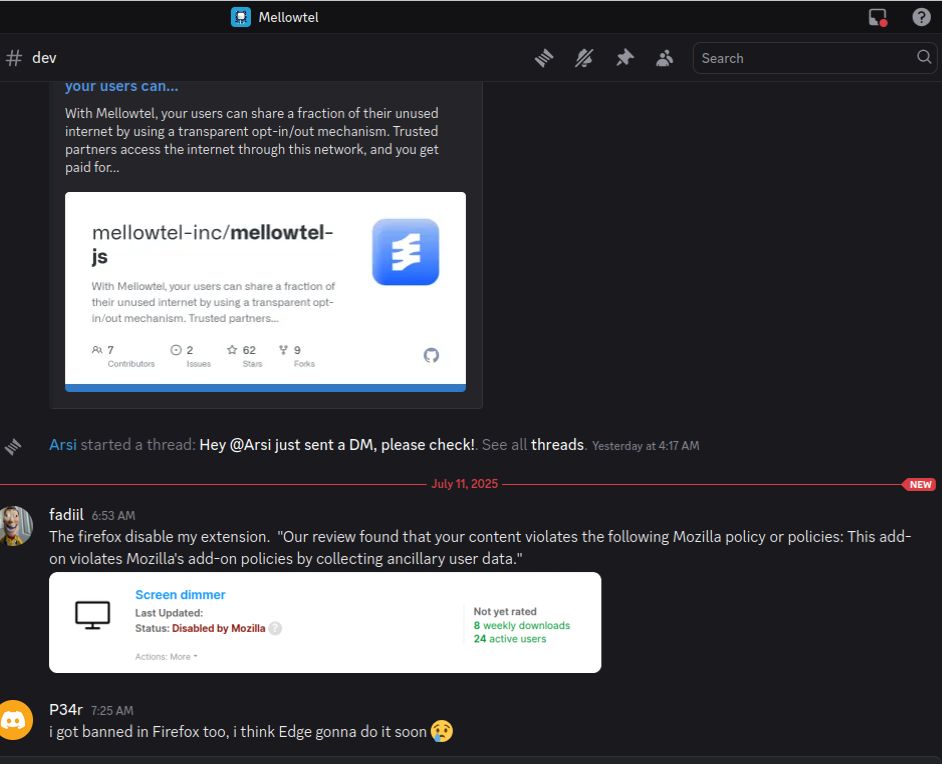Click the 7:25 AM timestamp on P34r's message
Viewport: 942px width, 764px height.
point(112,711)
